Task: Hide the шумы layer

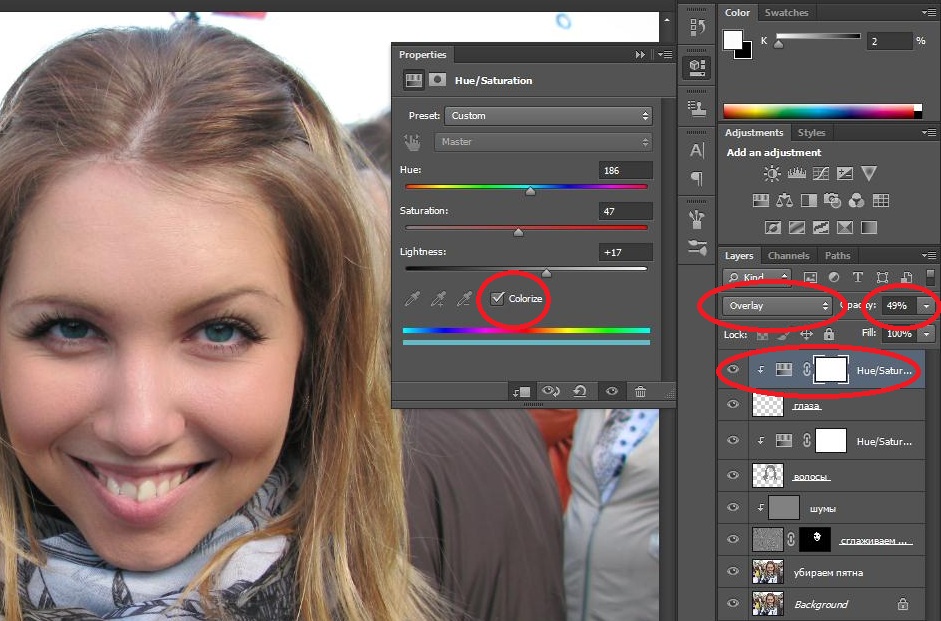Action: click(733, 507)
